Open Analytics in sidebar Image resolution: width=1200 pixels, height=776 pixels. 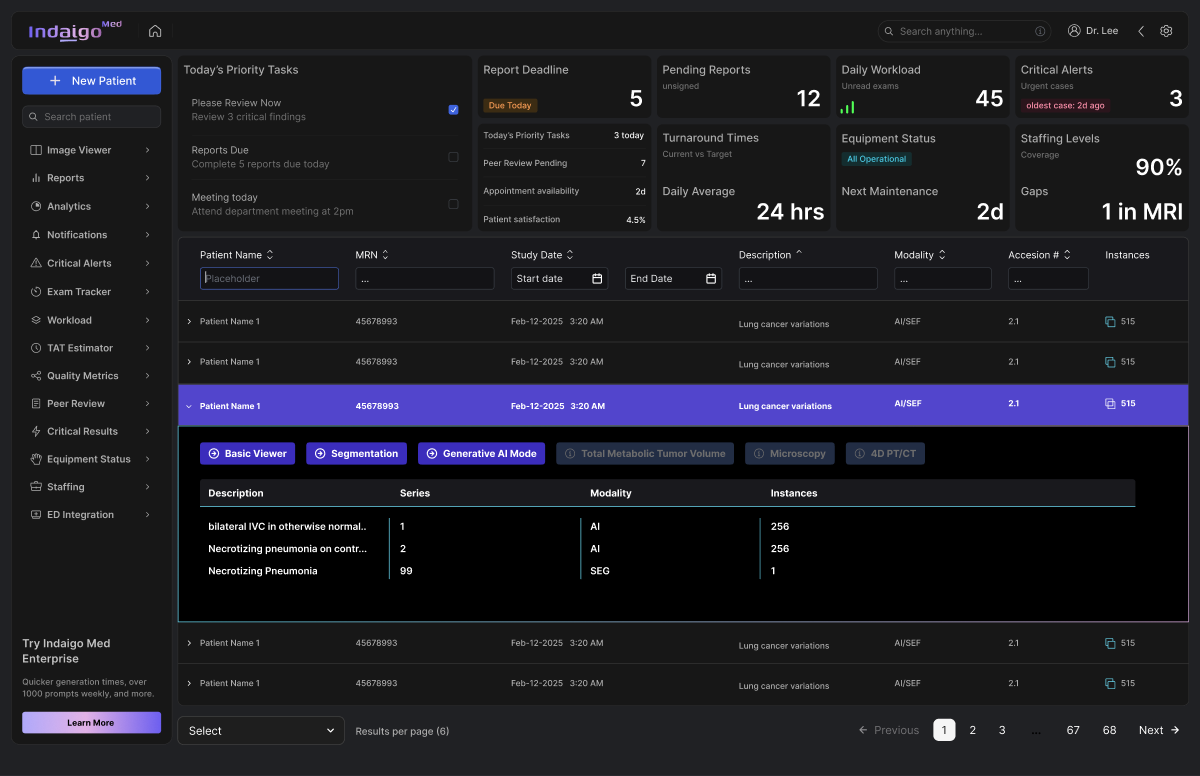91,206
